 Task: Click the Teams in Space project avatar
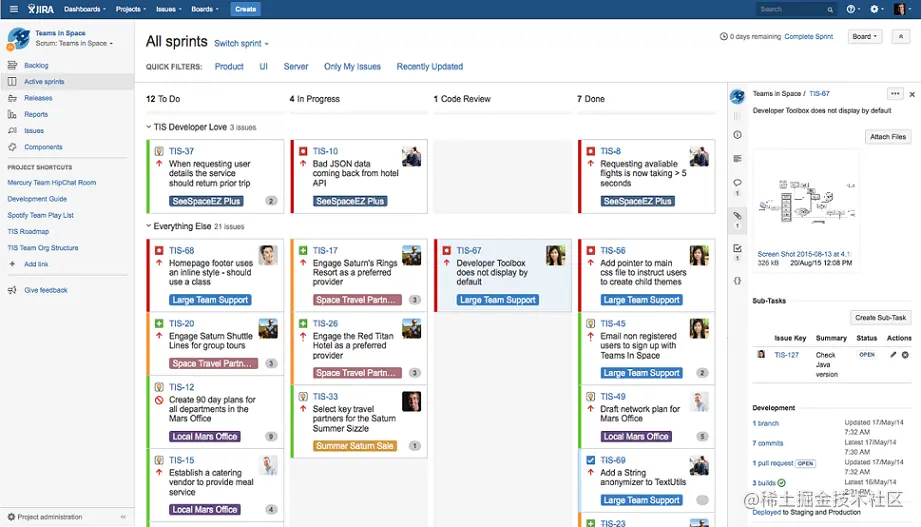click(x=18, y=38)
